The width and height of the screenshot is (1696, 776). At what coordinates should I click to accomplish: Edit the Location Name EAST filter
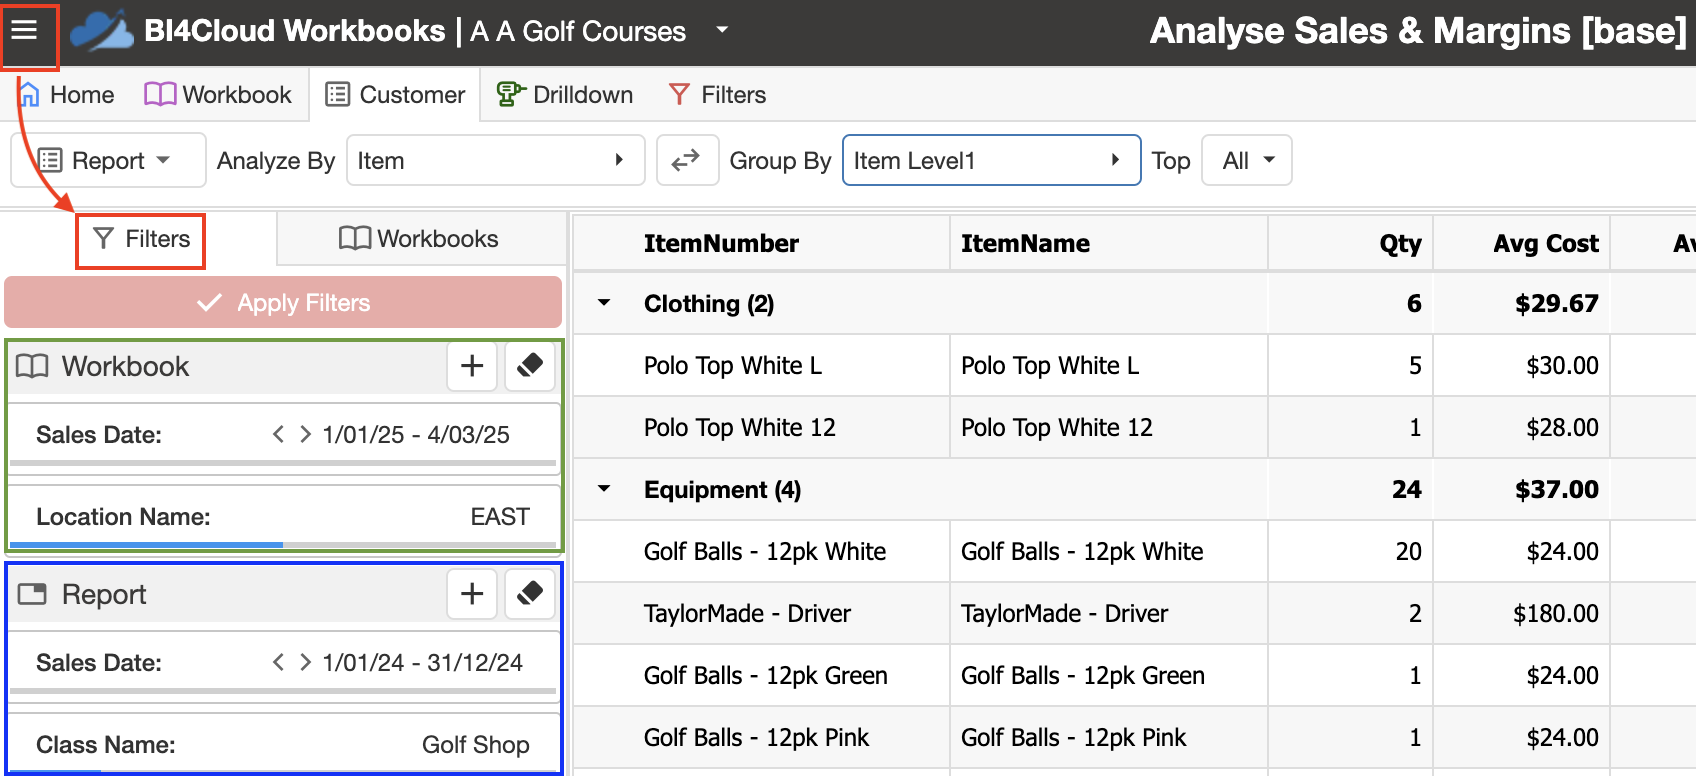pyautogui.click(x=283, y=516)
